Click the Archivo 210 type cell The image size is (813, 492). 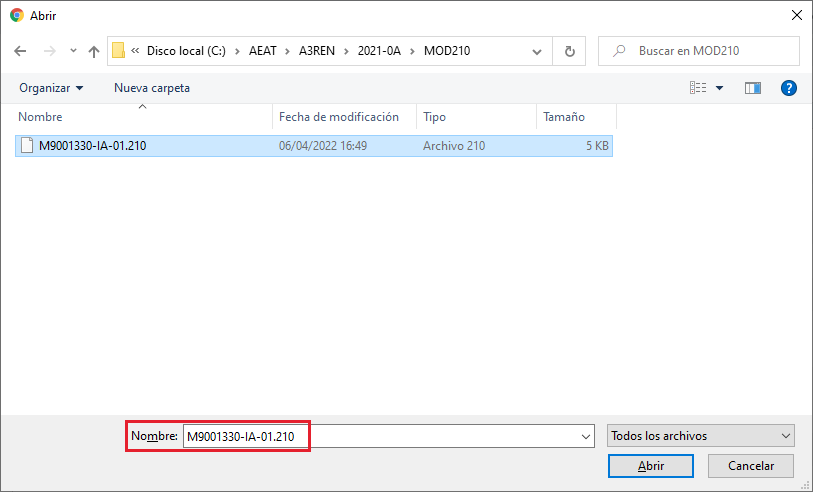[x=454, y=146]
